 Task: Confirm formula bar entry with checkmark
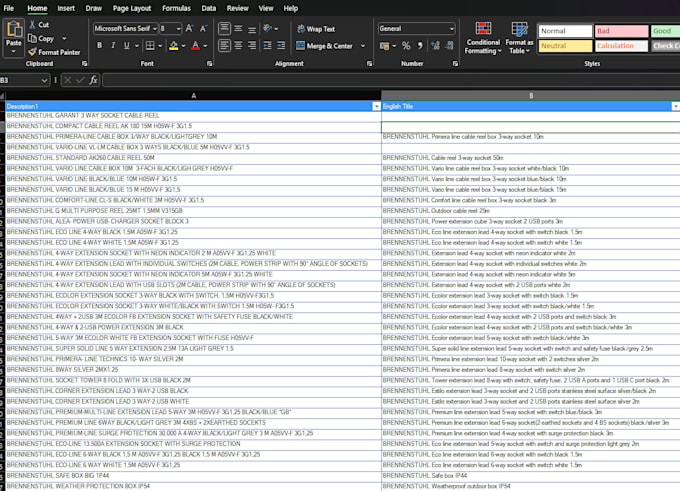(80, 80)
